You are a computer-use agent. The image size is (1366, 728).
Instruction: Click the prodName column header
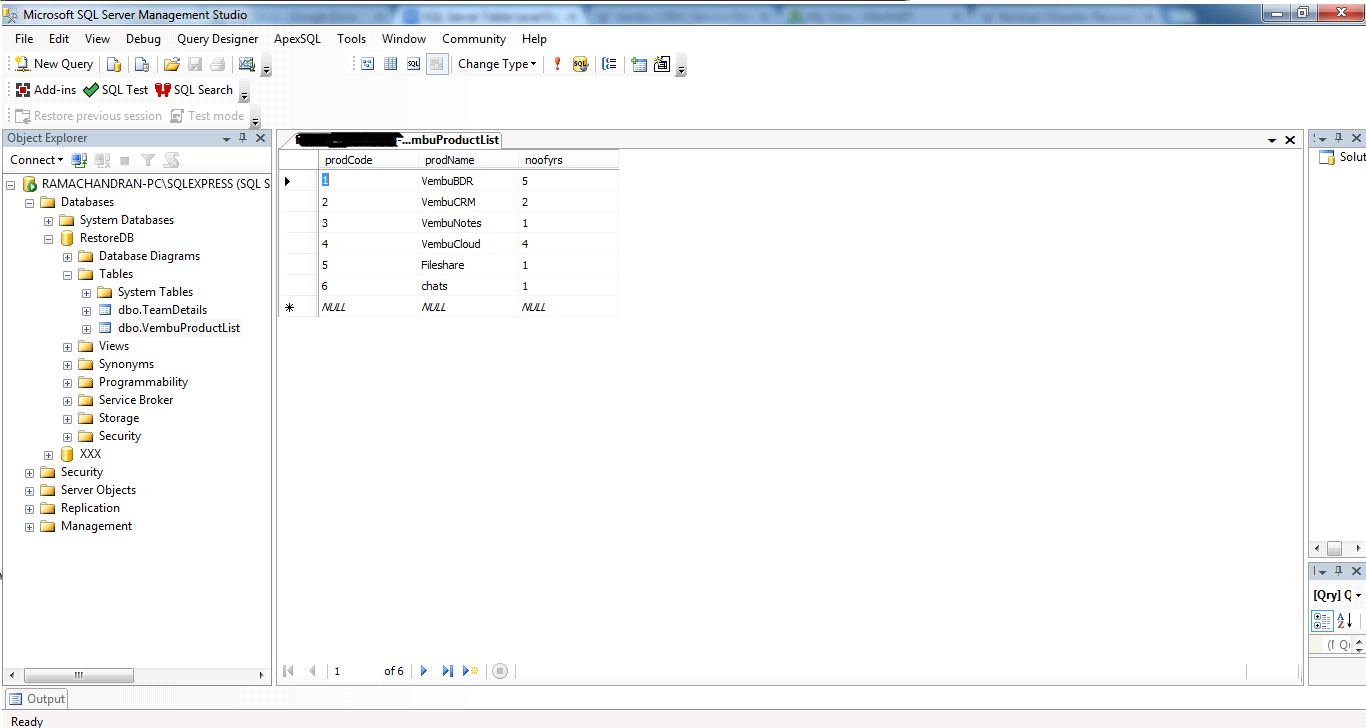[468, 160]
